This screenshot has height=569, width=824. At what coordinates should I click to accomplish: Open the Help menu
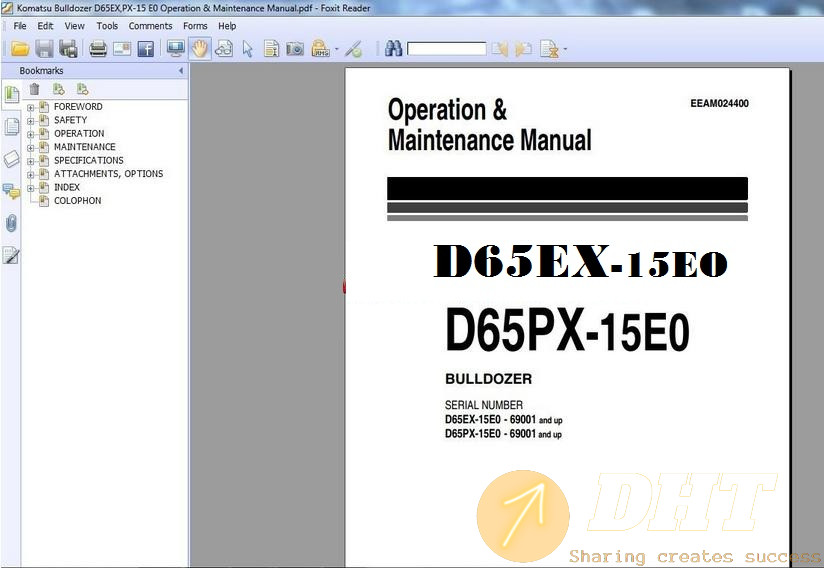[227, 26]
